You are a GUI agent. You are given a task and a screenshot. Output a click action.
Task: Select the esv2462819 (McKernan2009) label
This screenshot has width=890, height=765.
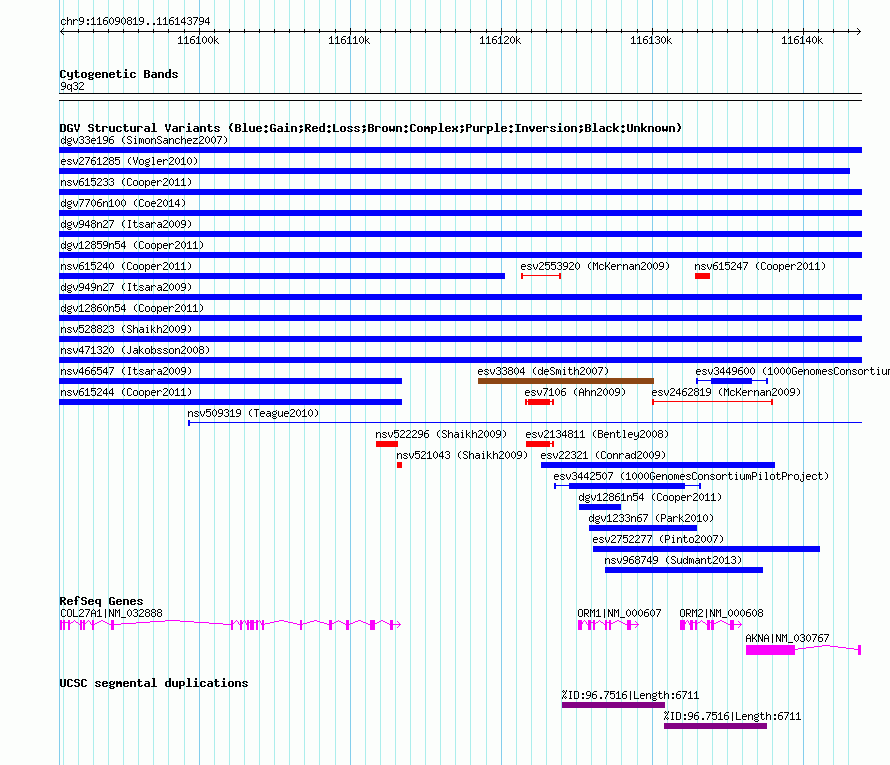point(726,392)
